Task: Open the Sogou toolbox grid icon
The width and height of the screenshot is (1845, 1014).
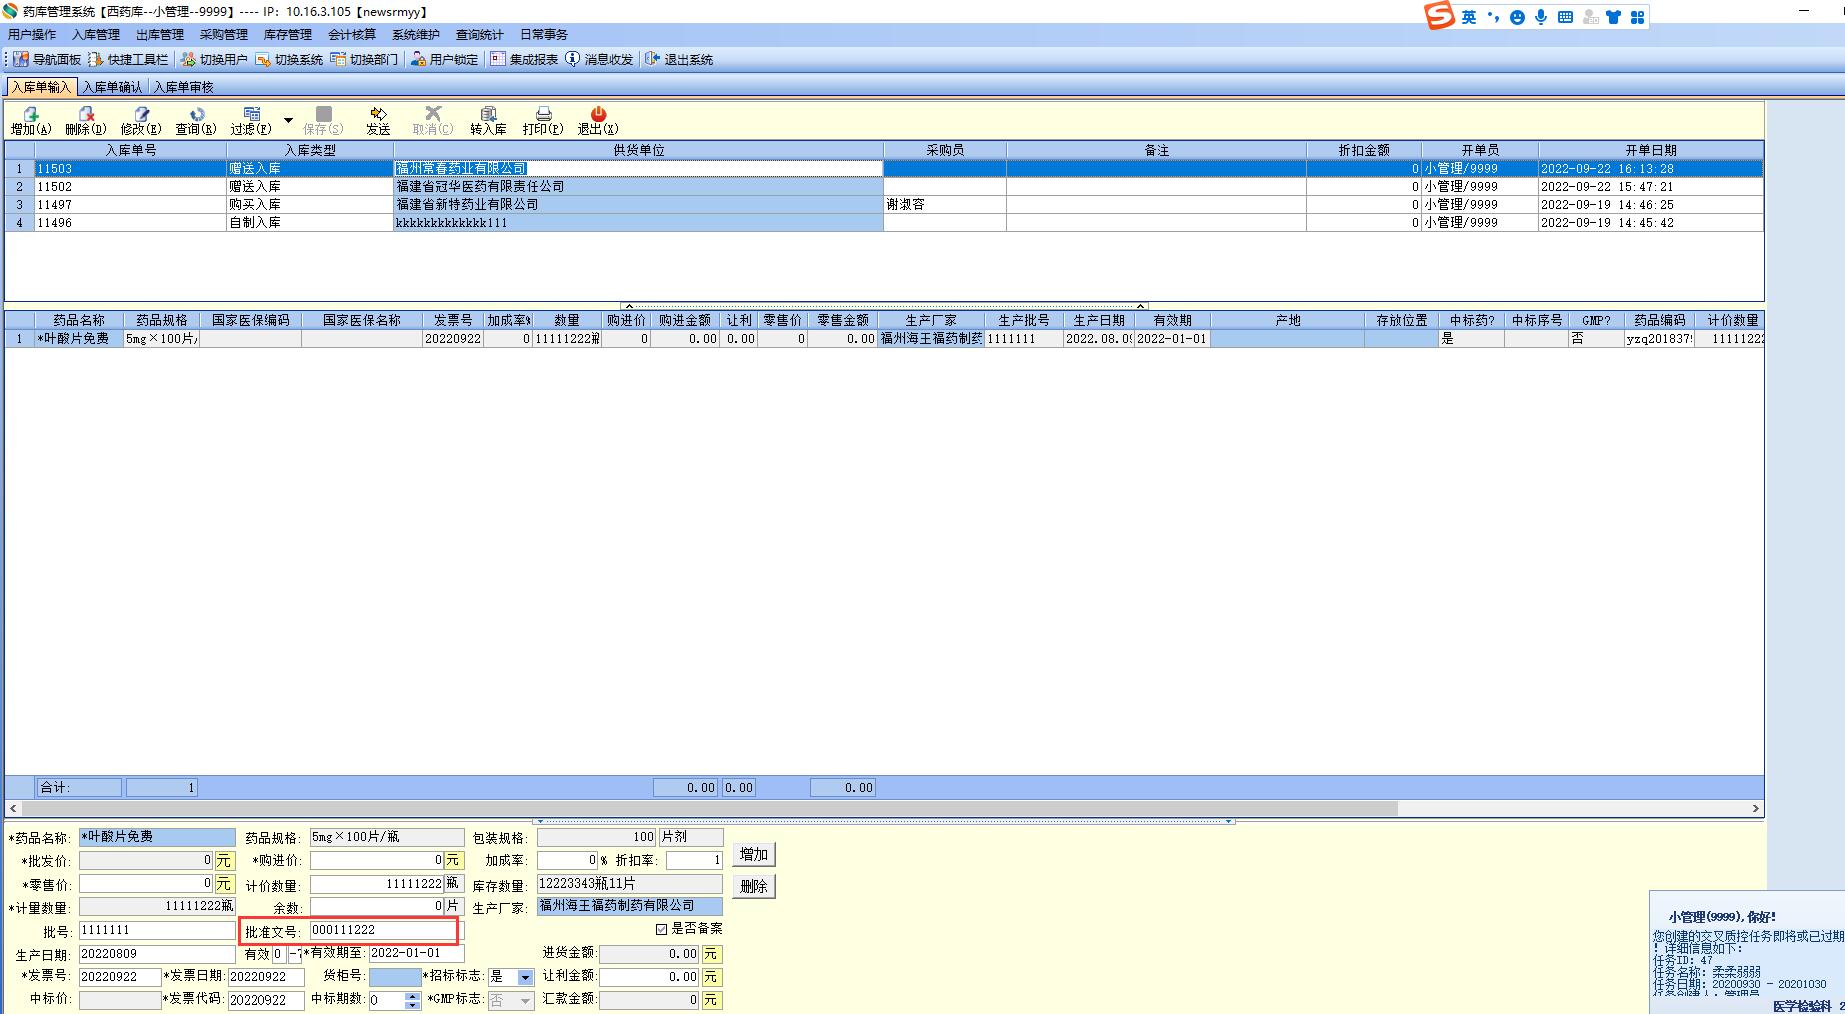Action: coord(1637,17)
